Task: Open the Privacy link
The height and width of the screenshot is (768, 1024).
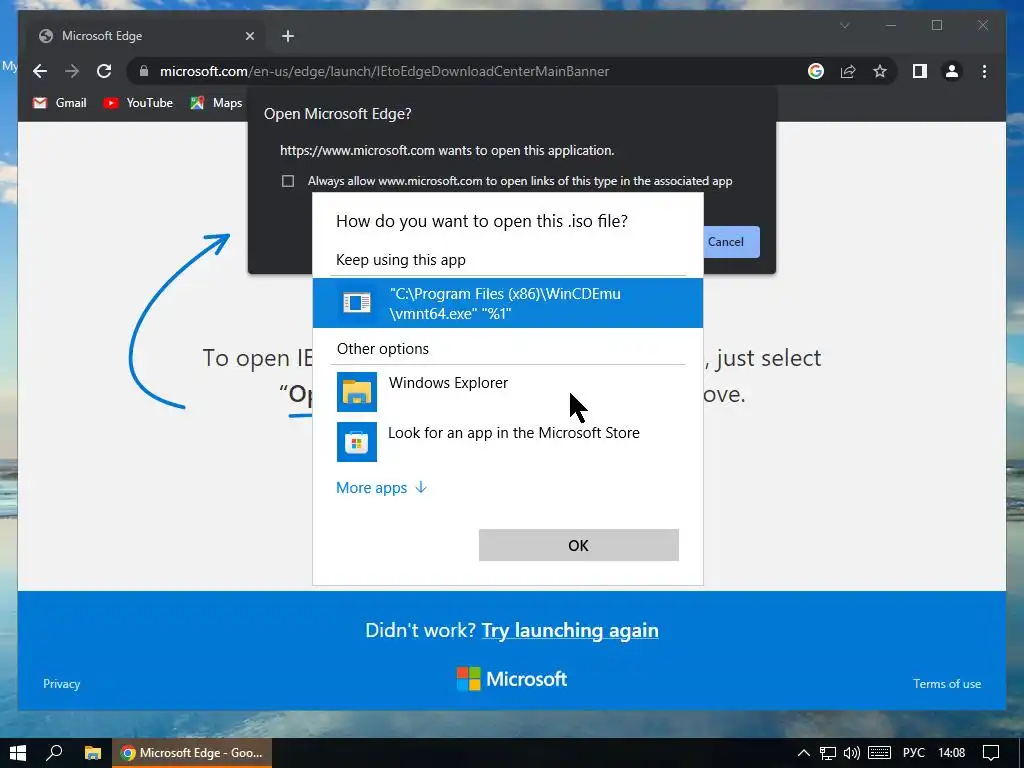Action: coord(61,684)
